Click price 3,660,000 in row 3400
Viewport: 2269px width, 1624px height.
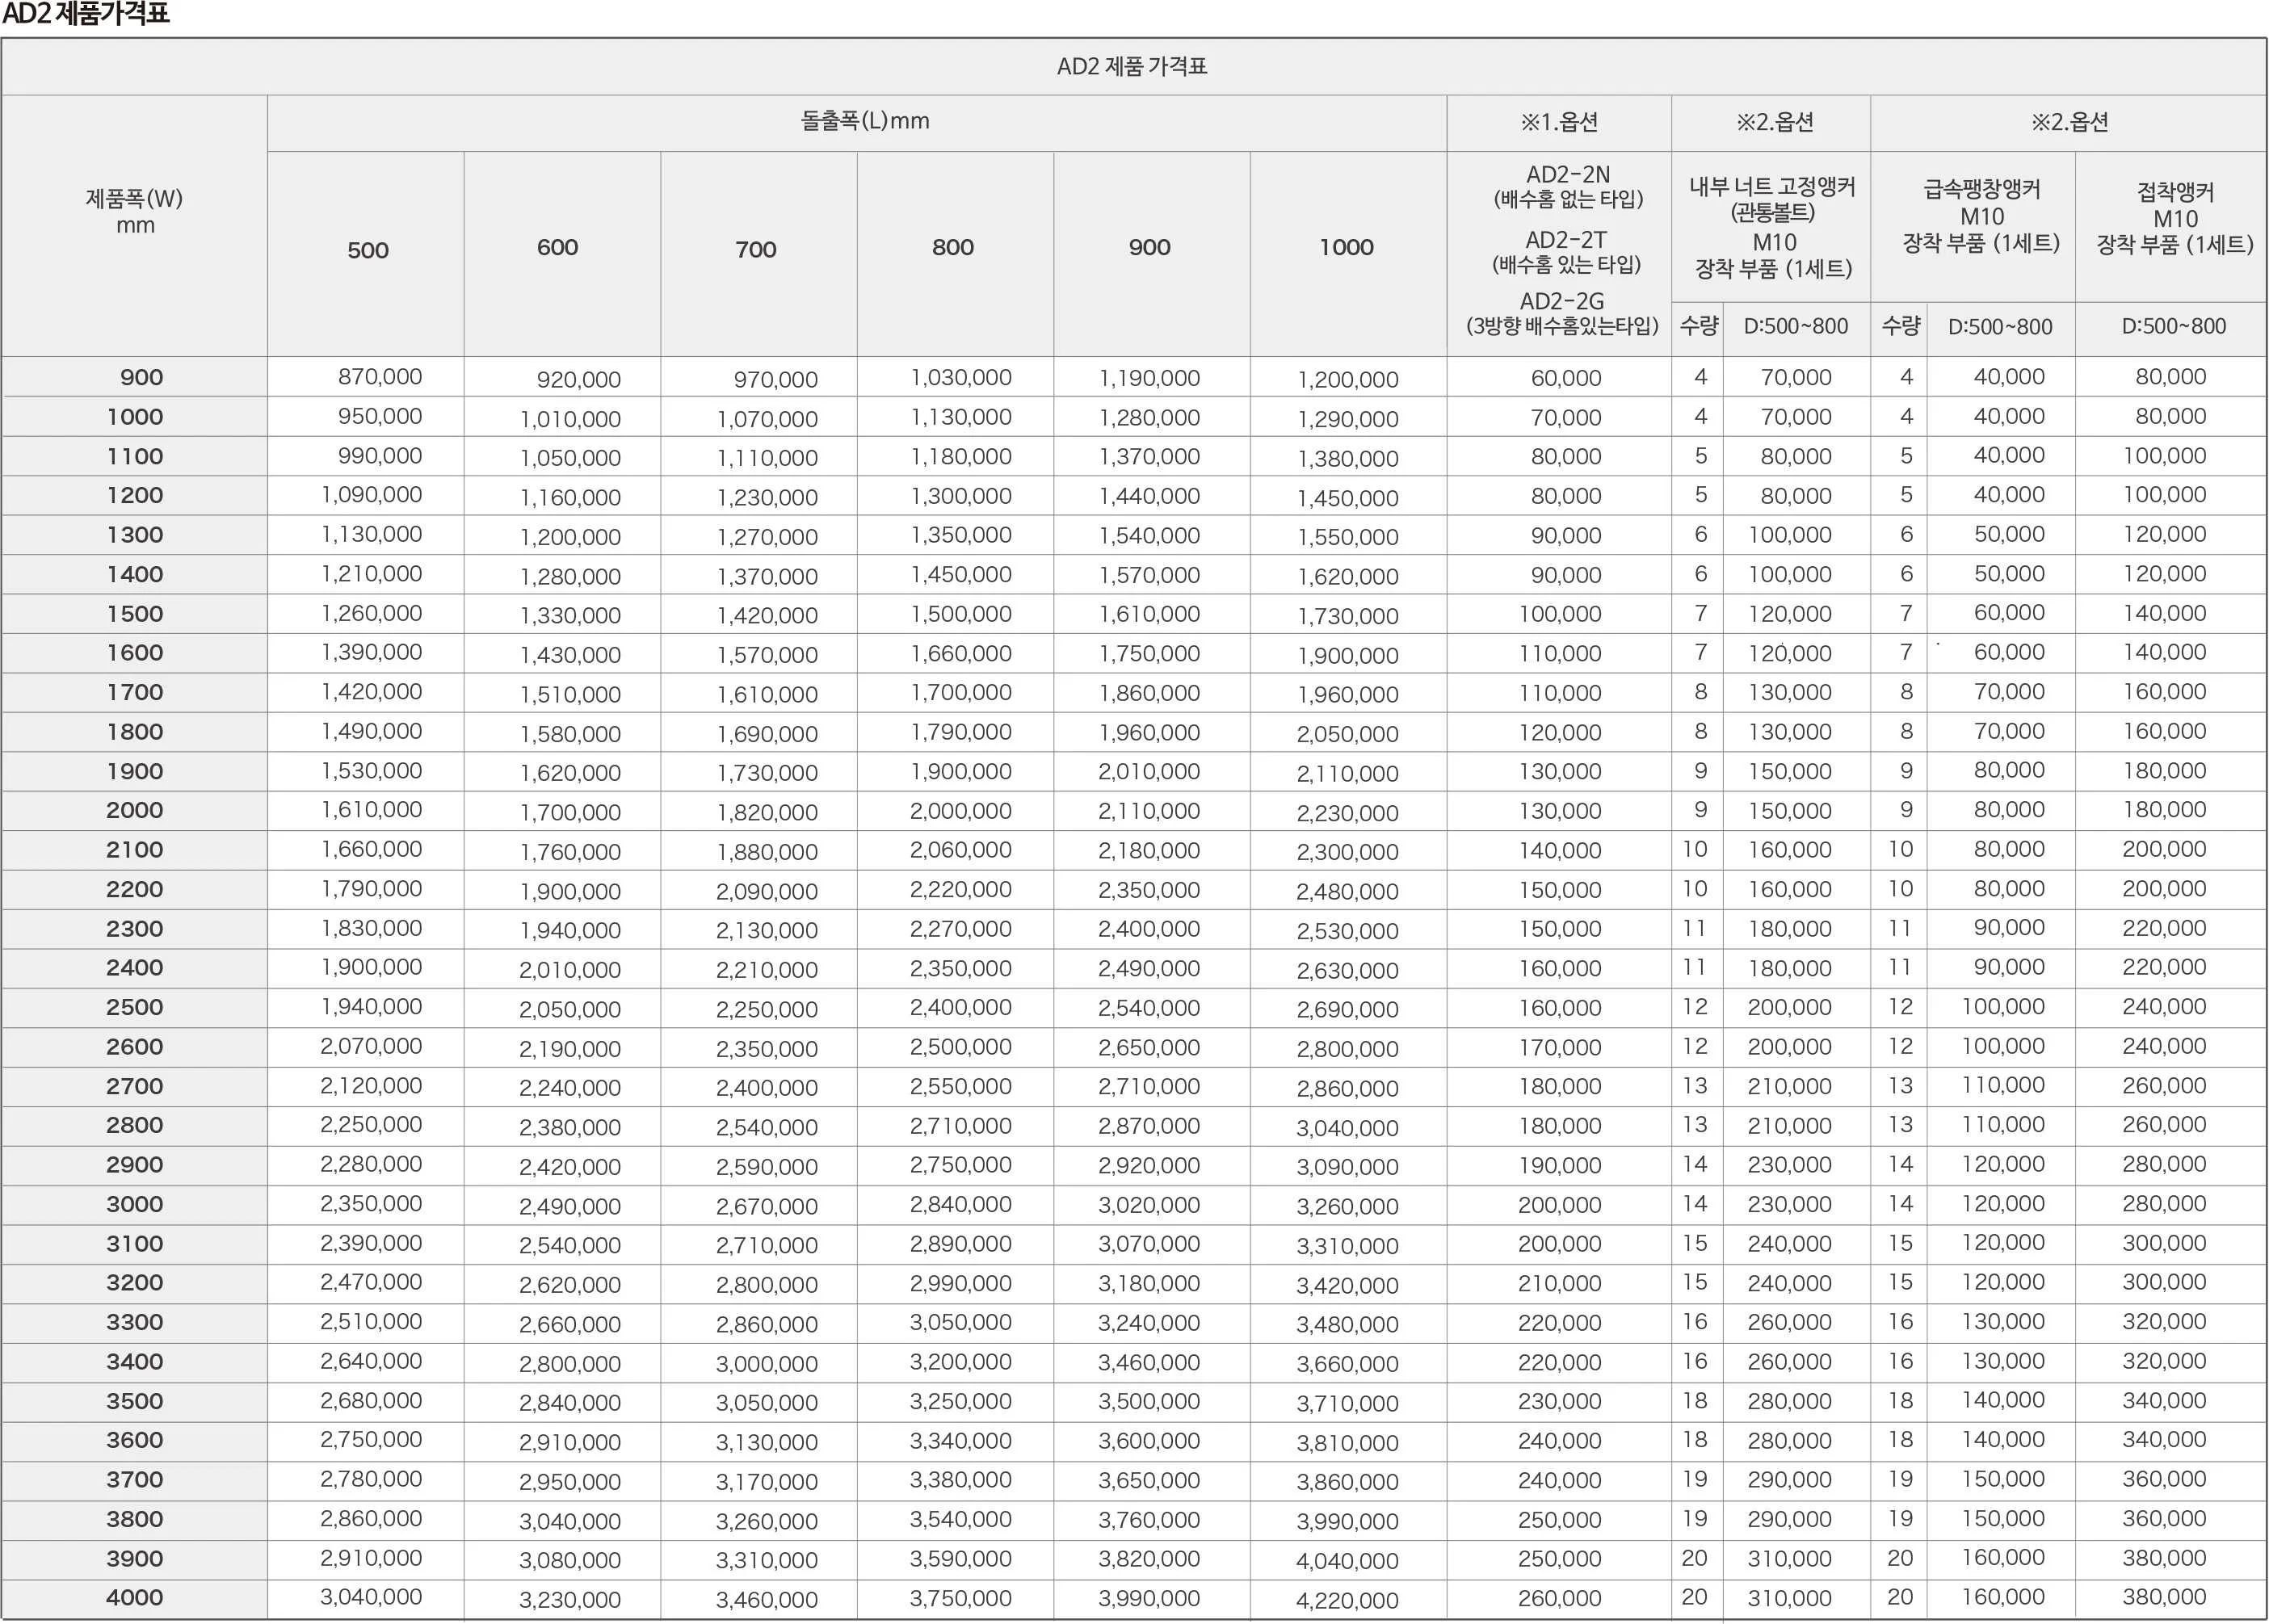pyautogui.click(x=1348, y=1365)
